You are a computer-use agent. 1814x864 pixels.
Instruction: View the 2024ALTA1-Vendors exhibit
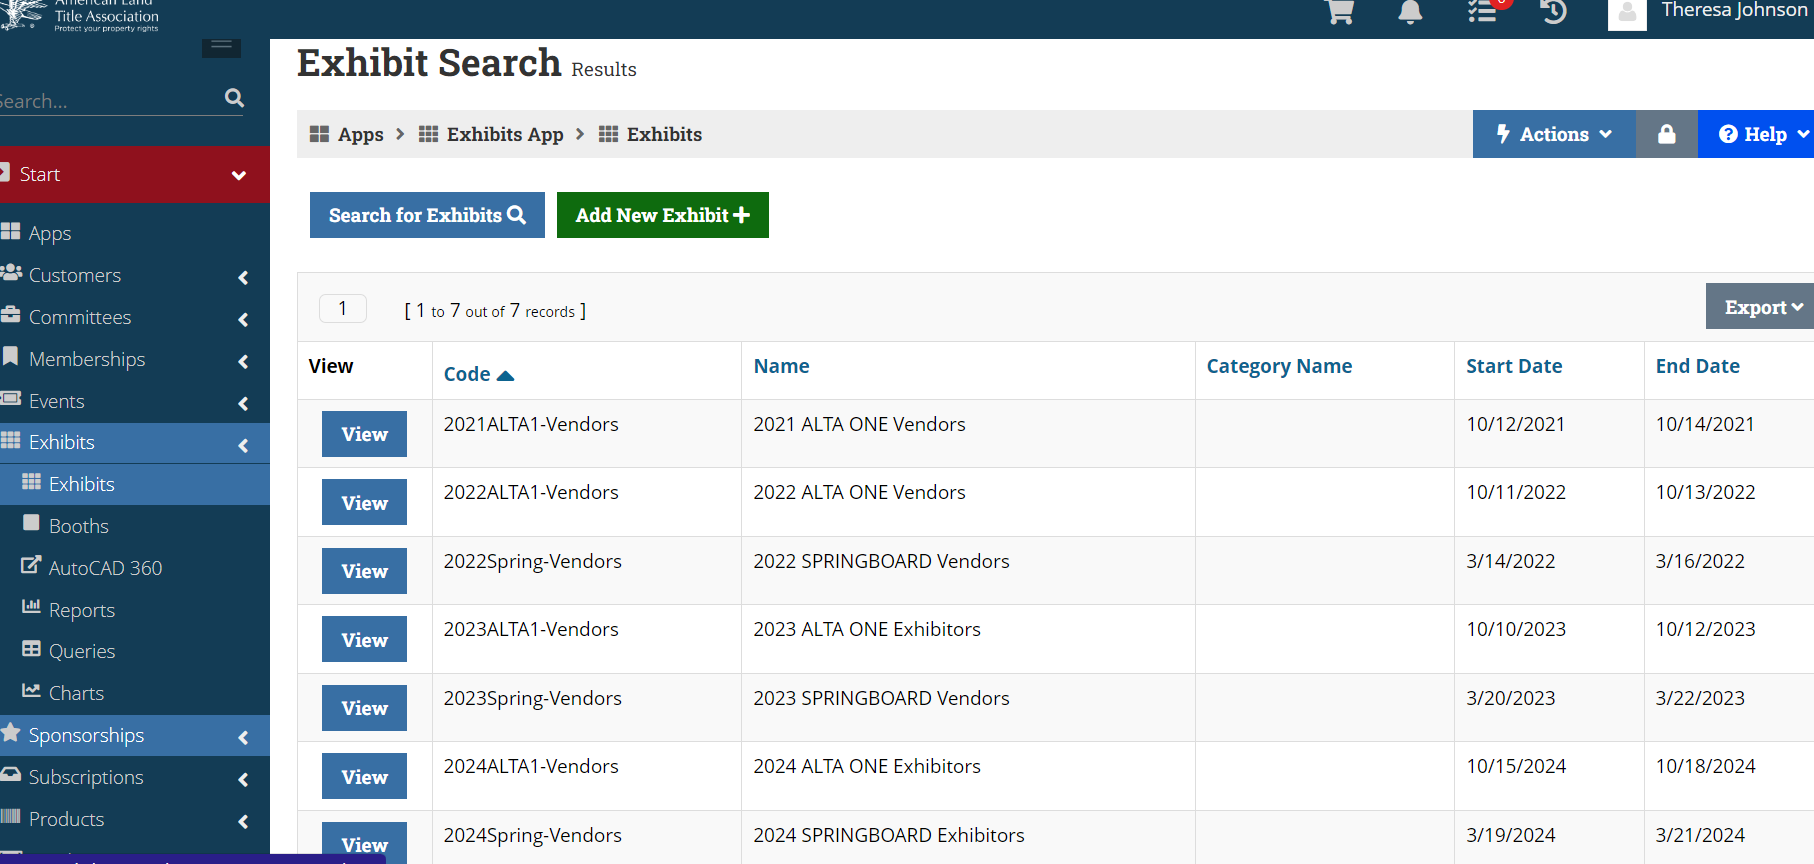click(x=364, y=776)
